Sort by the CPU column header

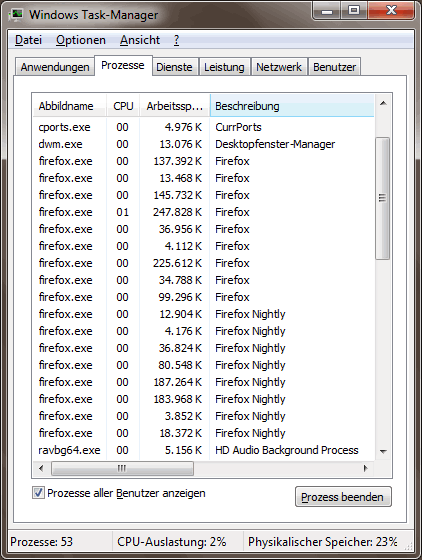coord(123,106)
